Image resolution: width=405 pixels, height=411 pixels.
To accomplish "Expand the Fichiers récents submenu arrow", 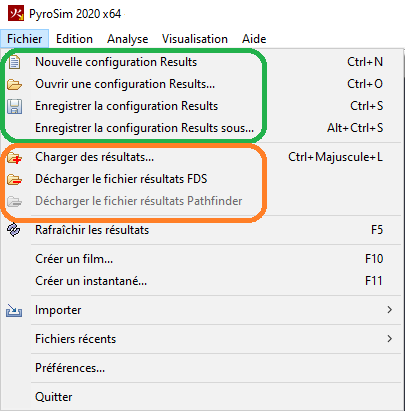I will [389, 339].
